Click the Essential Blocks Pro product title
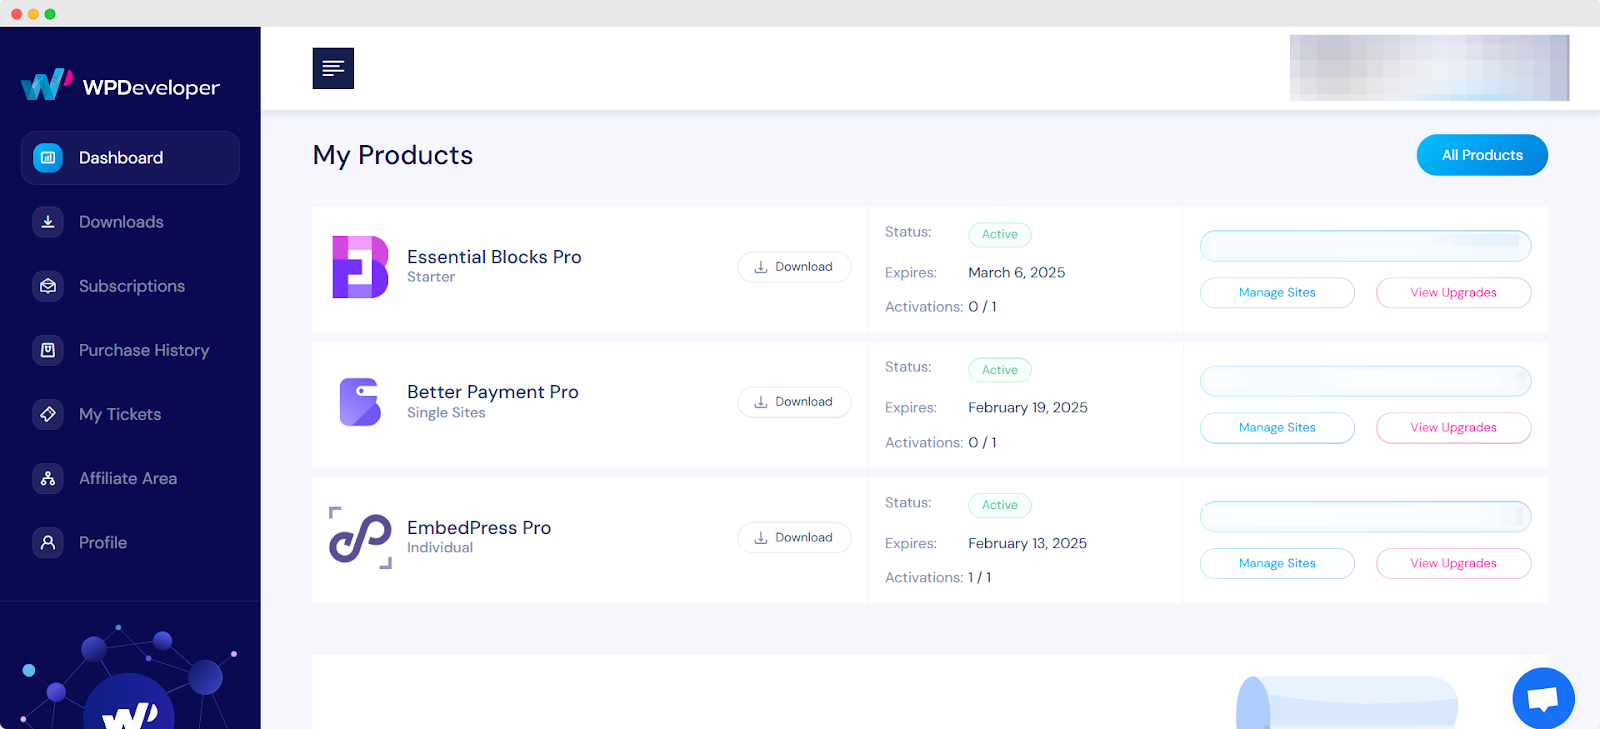Viewport: 1600px width, 729px height. [494, 257]
